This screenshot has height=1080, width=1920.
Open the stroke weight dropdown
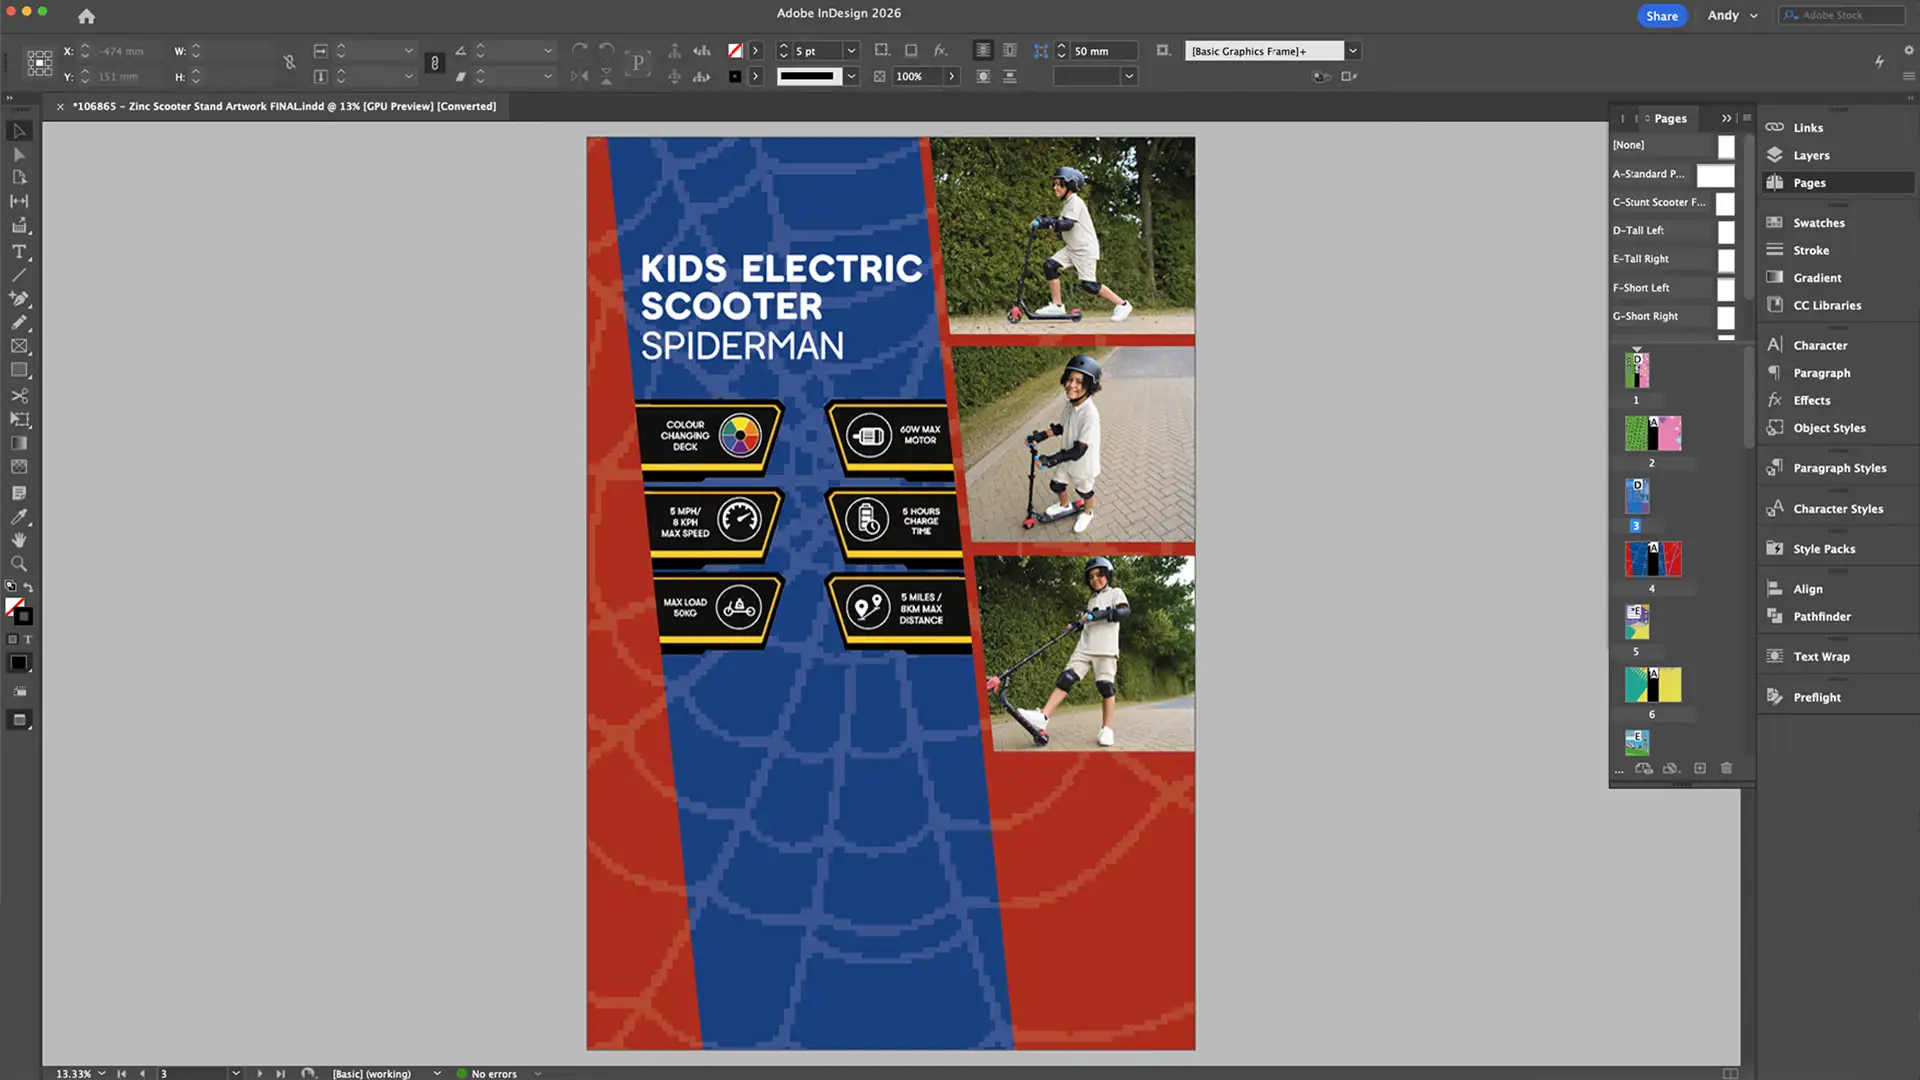(851, 51)
